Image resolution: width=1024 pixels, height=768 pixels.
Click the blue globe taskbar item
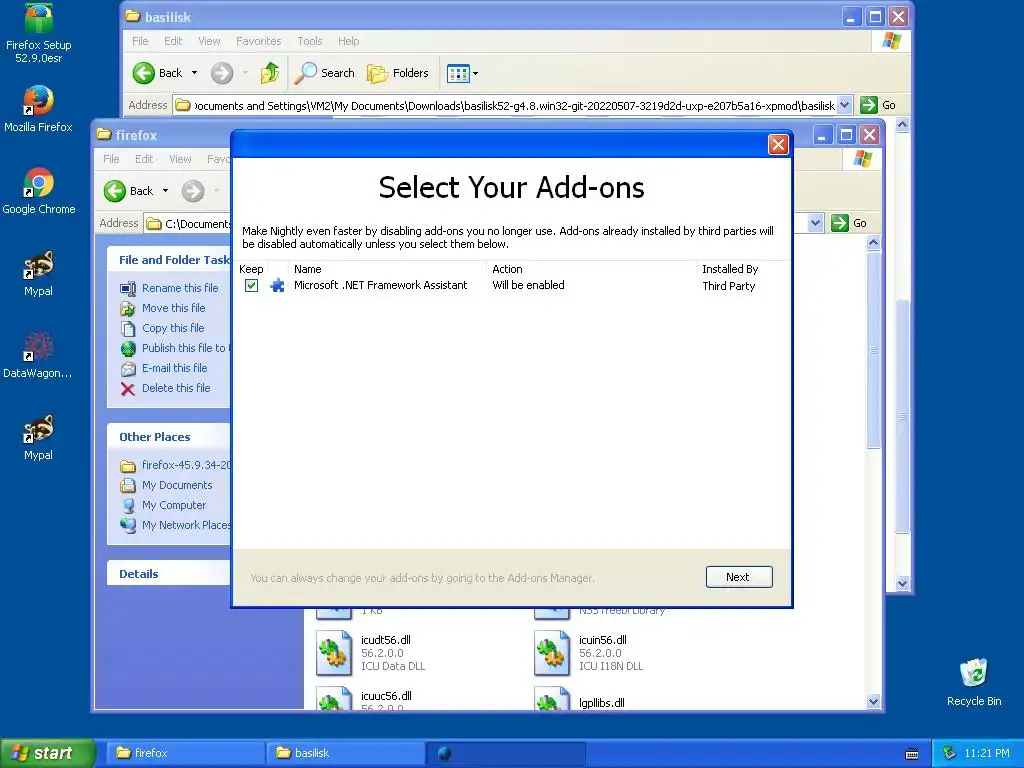click(x=506, y=753)
